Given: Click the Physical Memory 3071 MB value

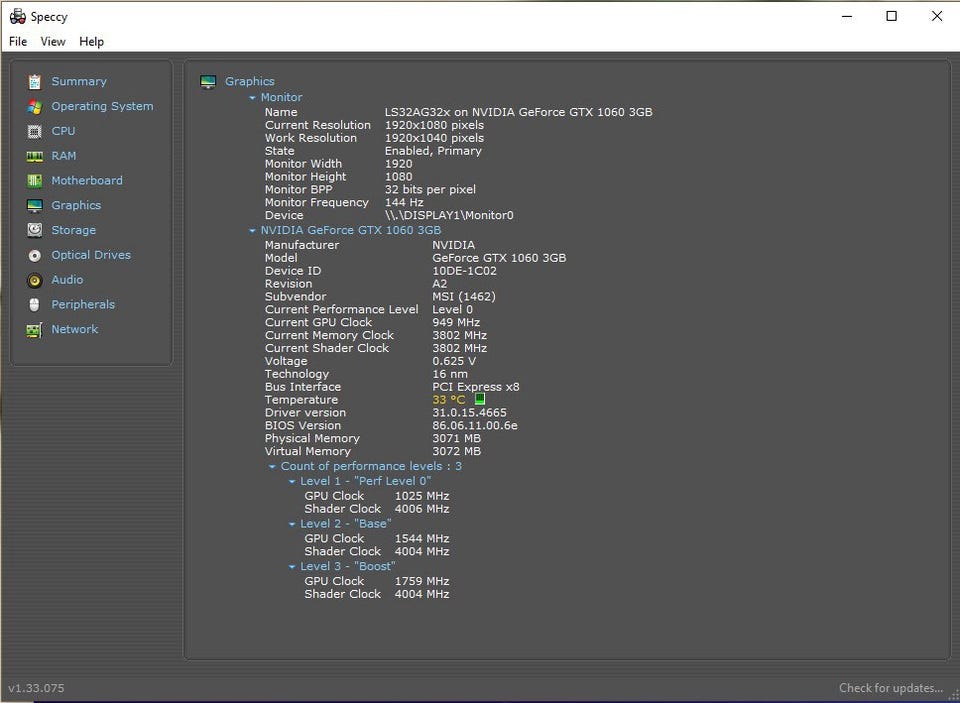Looking at the screenshot, I should [x=456, y=438].
